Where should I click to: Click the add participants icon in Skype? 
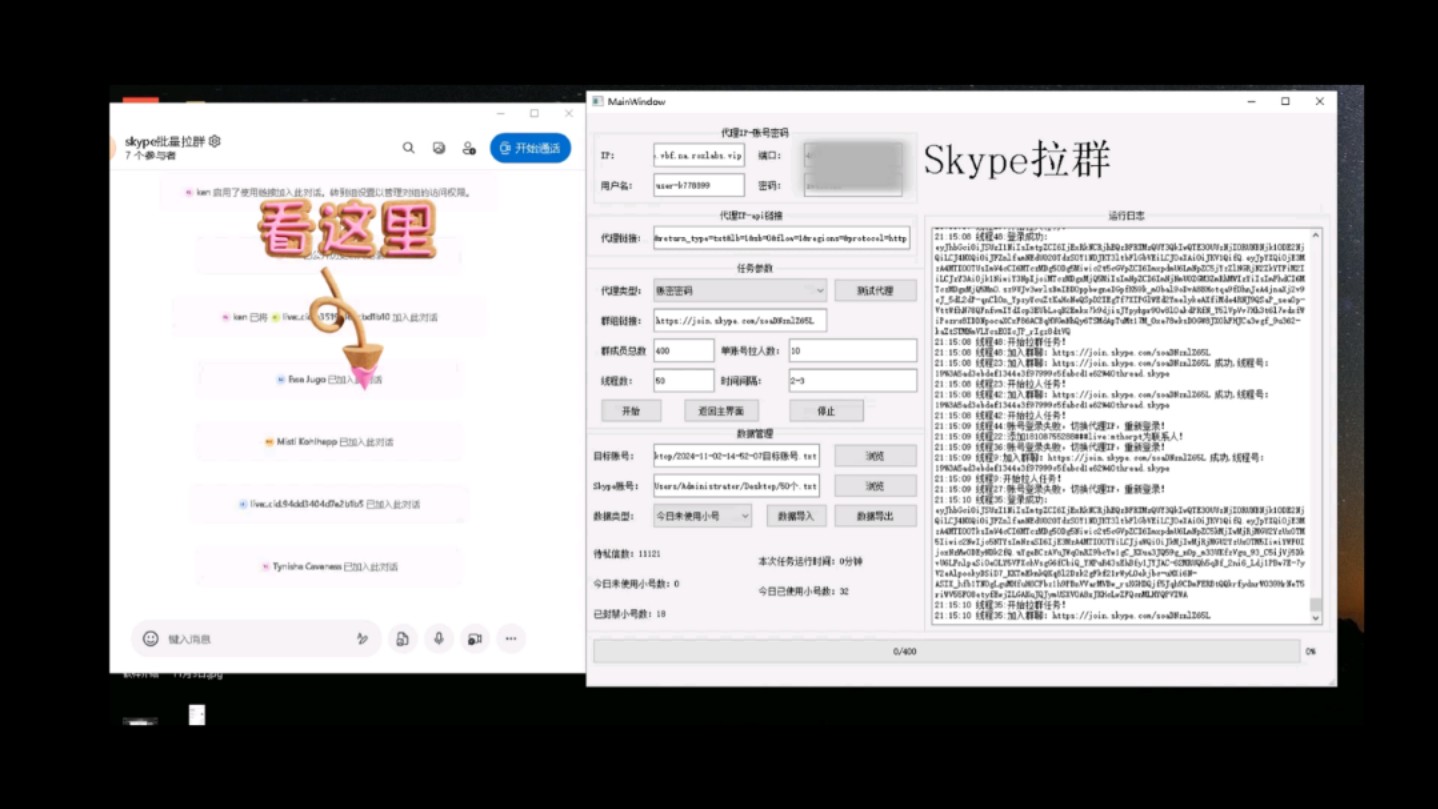pos(468,148)
